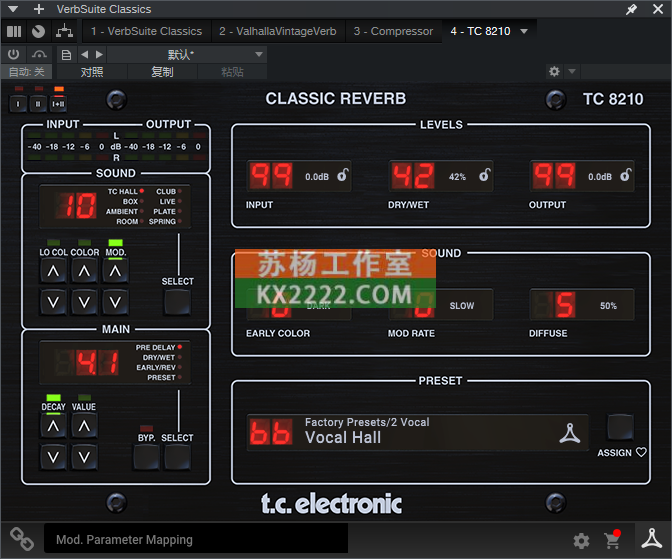Open the plugin chain bars icon

point(14,31)
